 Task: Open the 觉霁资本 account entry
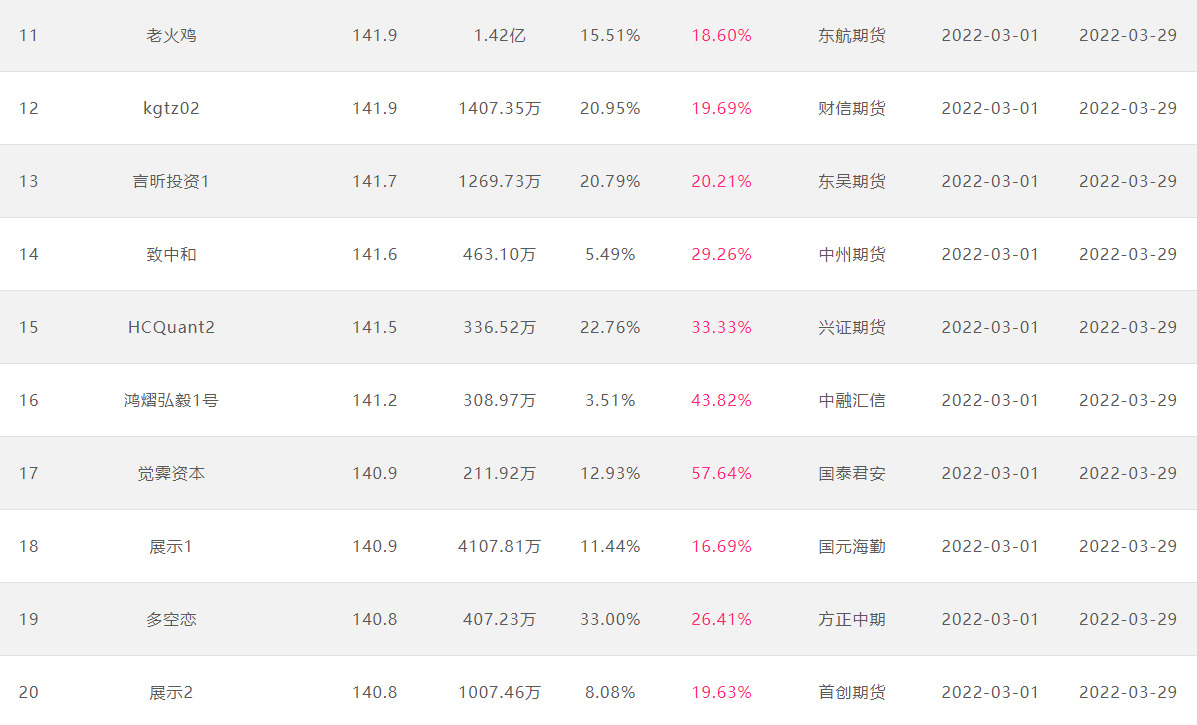point(171,473)
